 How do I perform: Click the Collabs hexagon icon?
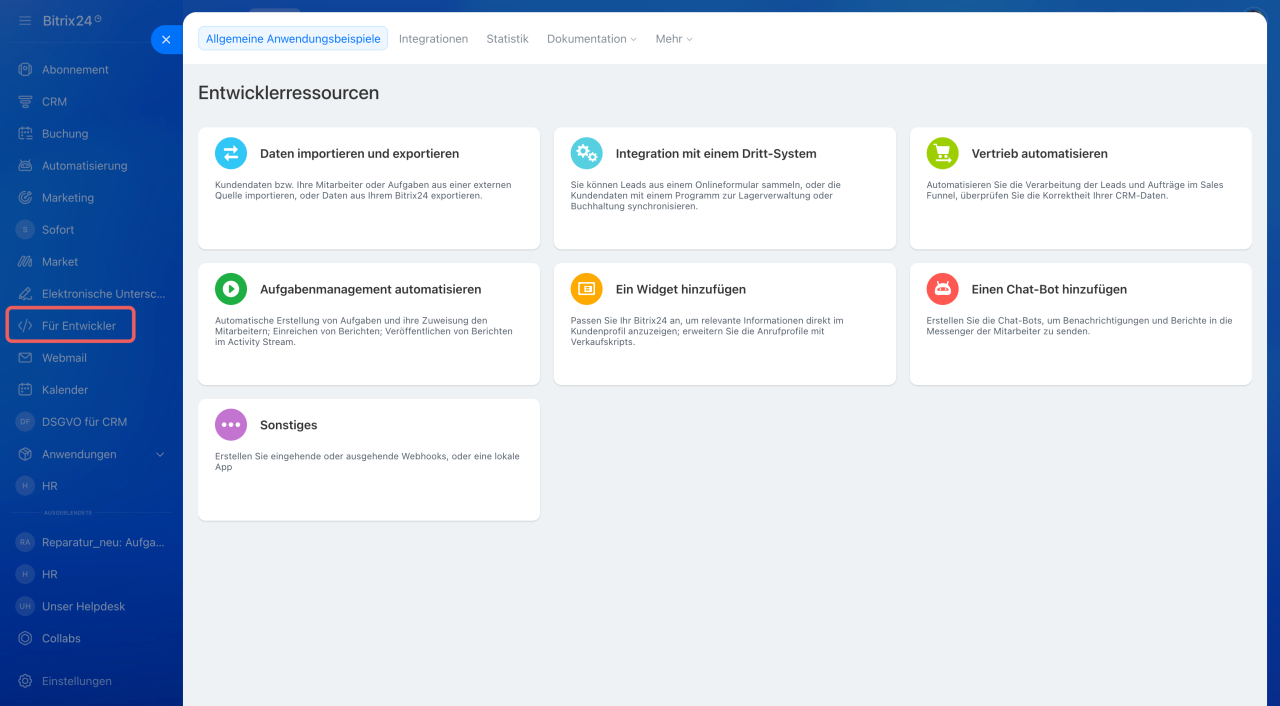tap(25, 638)
